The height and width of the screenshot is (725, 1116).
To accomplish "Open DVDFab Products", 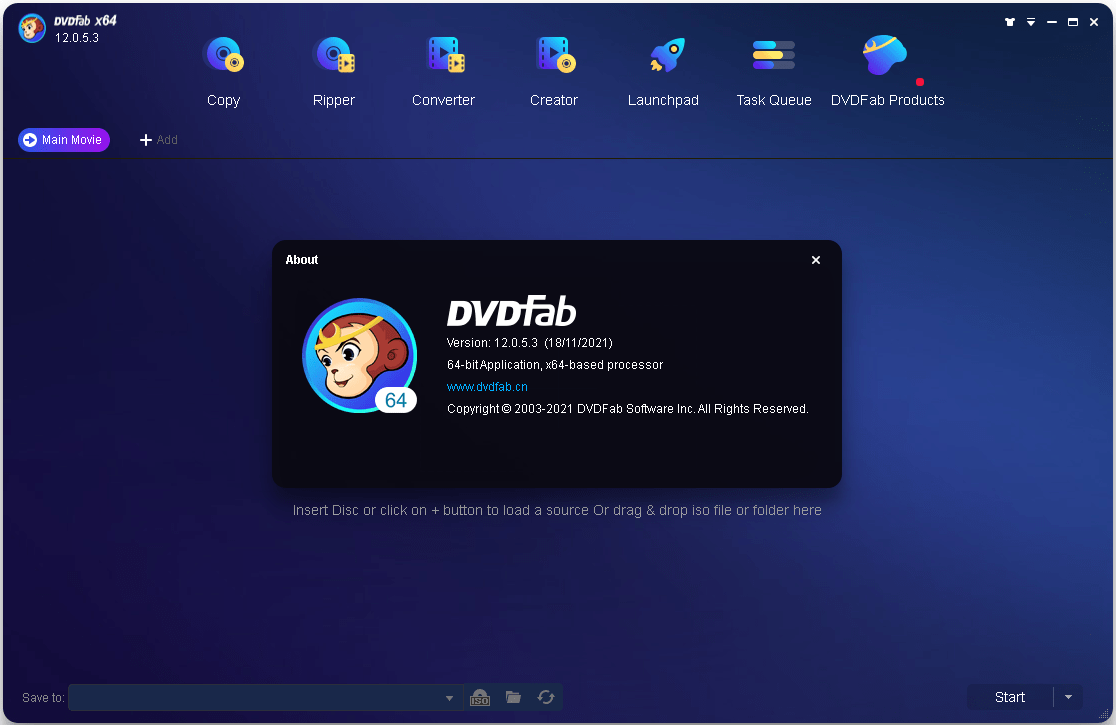I will click(888, 71).
